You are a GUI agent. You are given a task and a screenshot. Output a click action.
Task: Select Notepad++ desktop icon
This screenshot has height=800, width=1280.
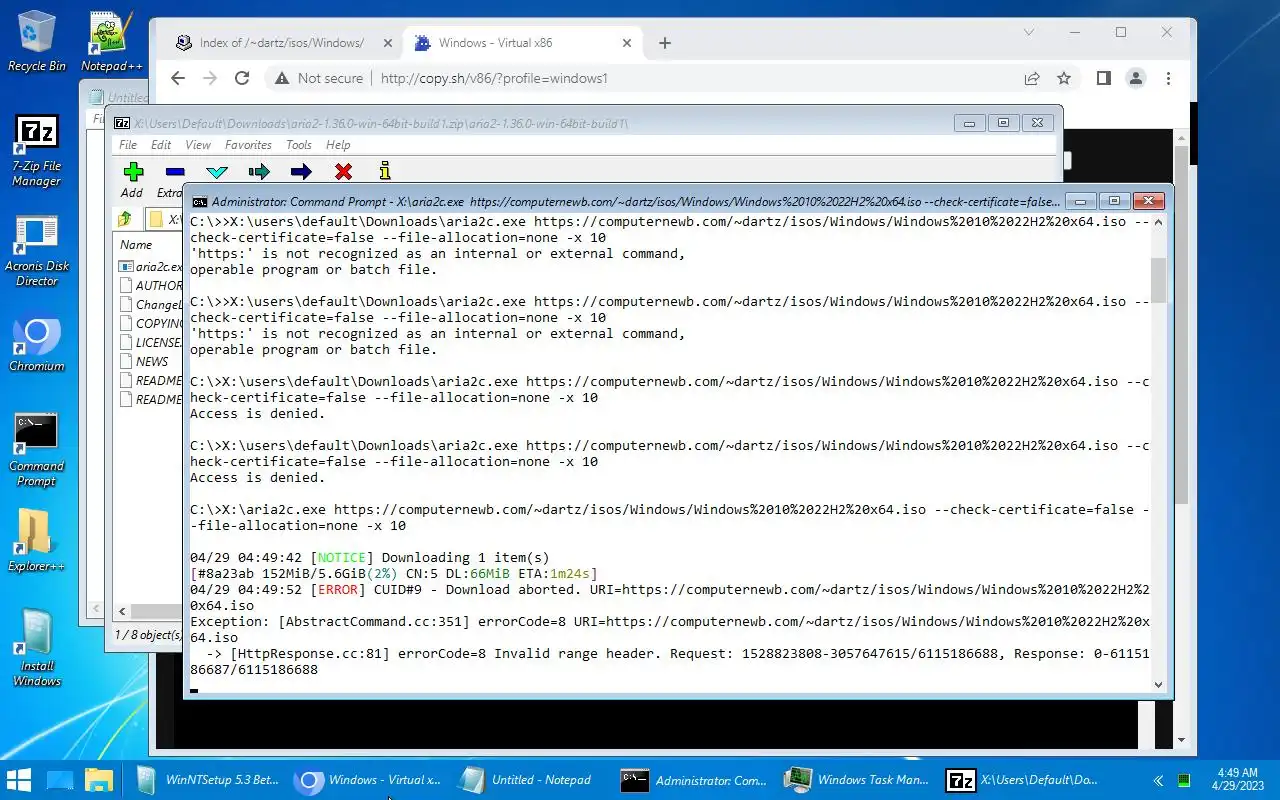(x=111, y=42)
